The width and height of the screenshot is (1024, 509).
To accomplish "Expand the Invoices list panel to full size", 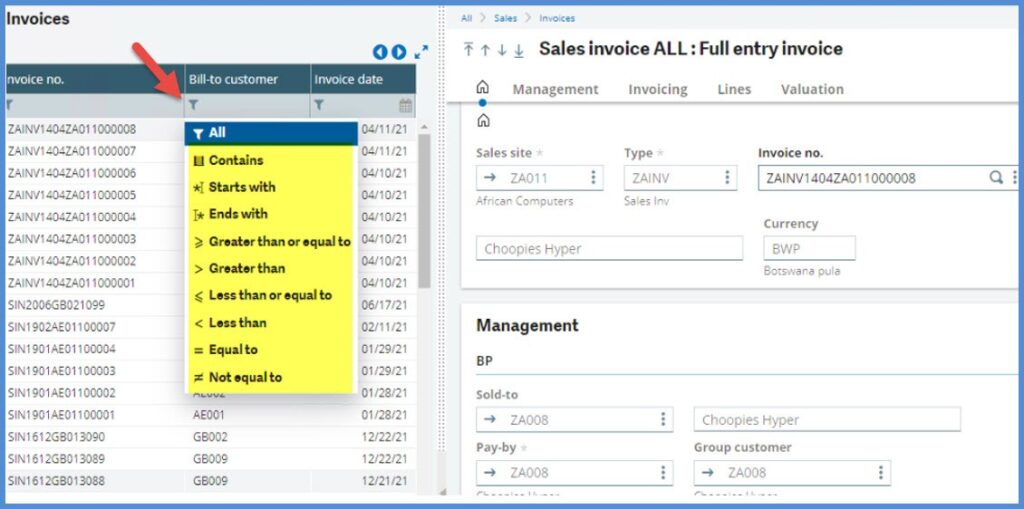I will 421,52.
